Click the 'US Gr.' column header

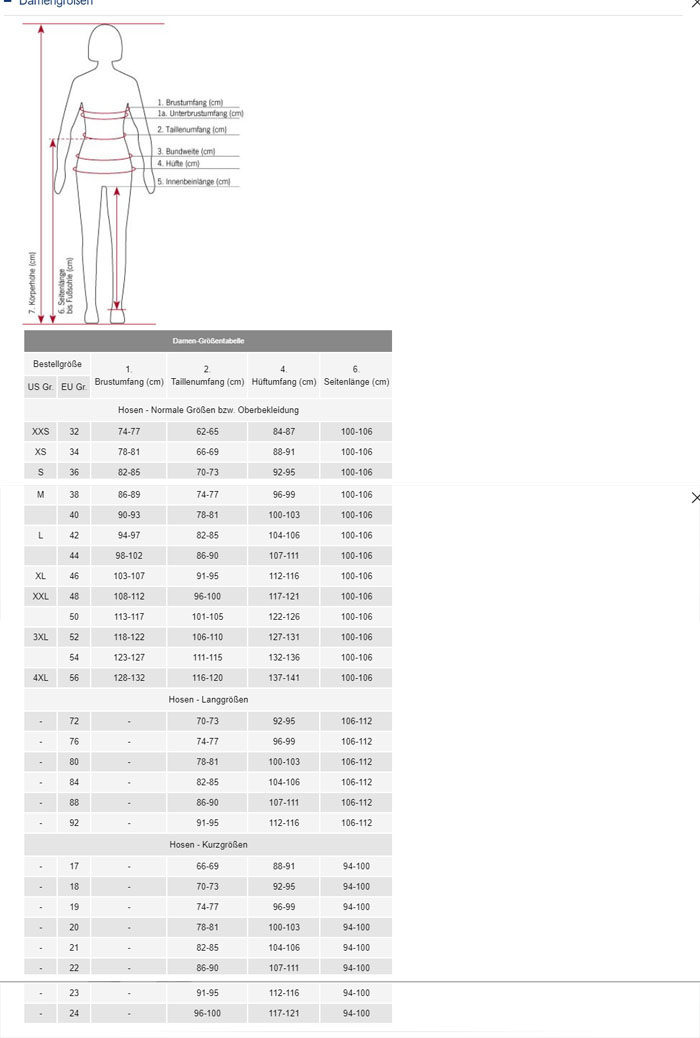coord(40,387)
